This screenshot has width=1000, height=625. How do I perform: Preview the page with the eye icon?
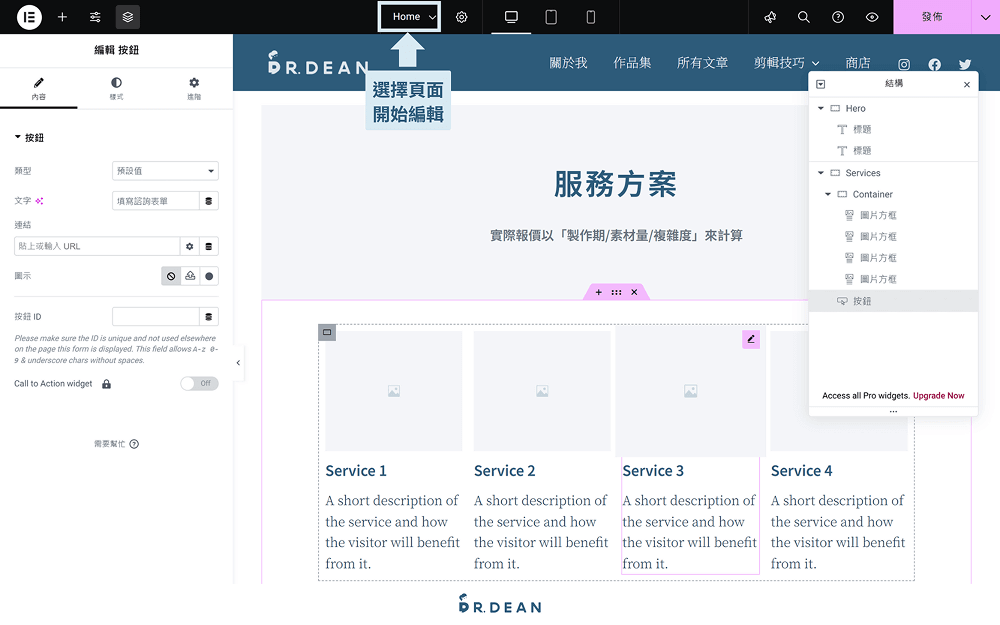tap(871, 17)
